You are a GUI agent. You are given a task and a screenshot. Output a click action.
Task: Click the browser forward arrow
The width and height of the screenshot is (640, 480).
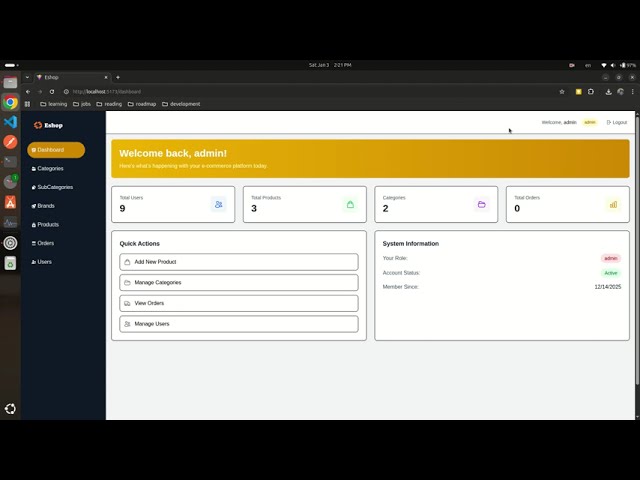40,92
